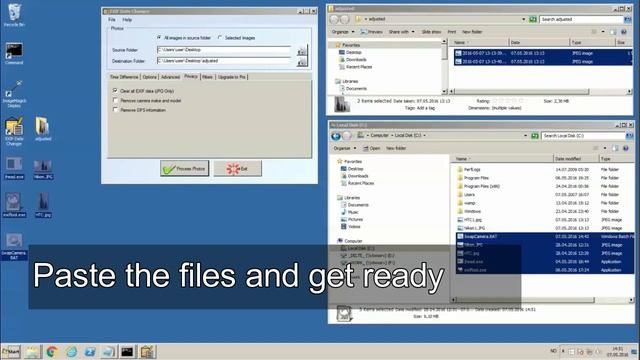Enable 'Remove camera make and model'

pos(115,100)
